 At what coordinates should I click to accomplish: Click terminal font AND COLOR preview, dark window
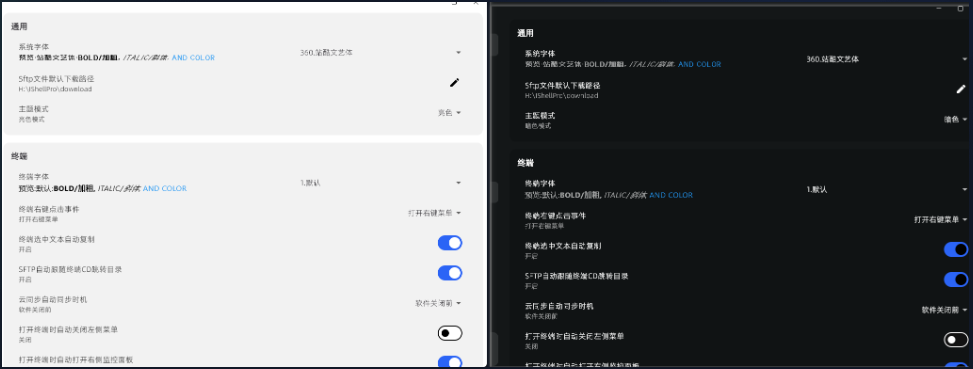point(671,195)
